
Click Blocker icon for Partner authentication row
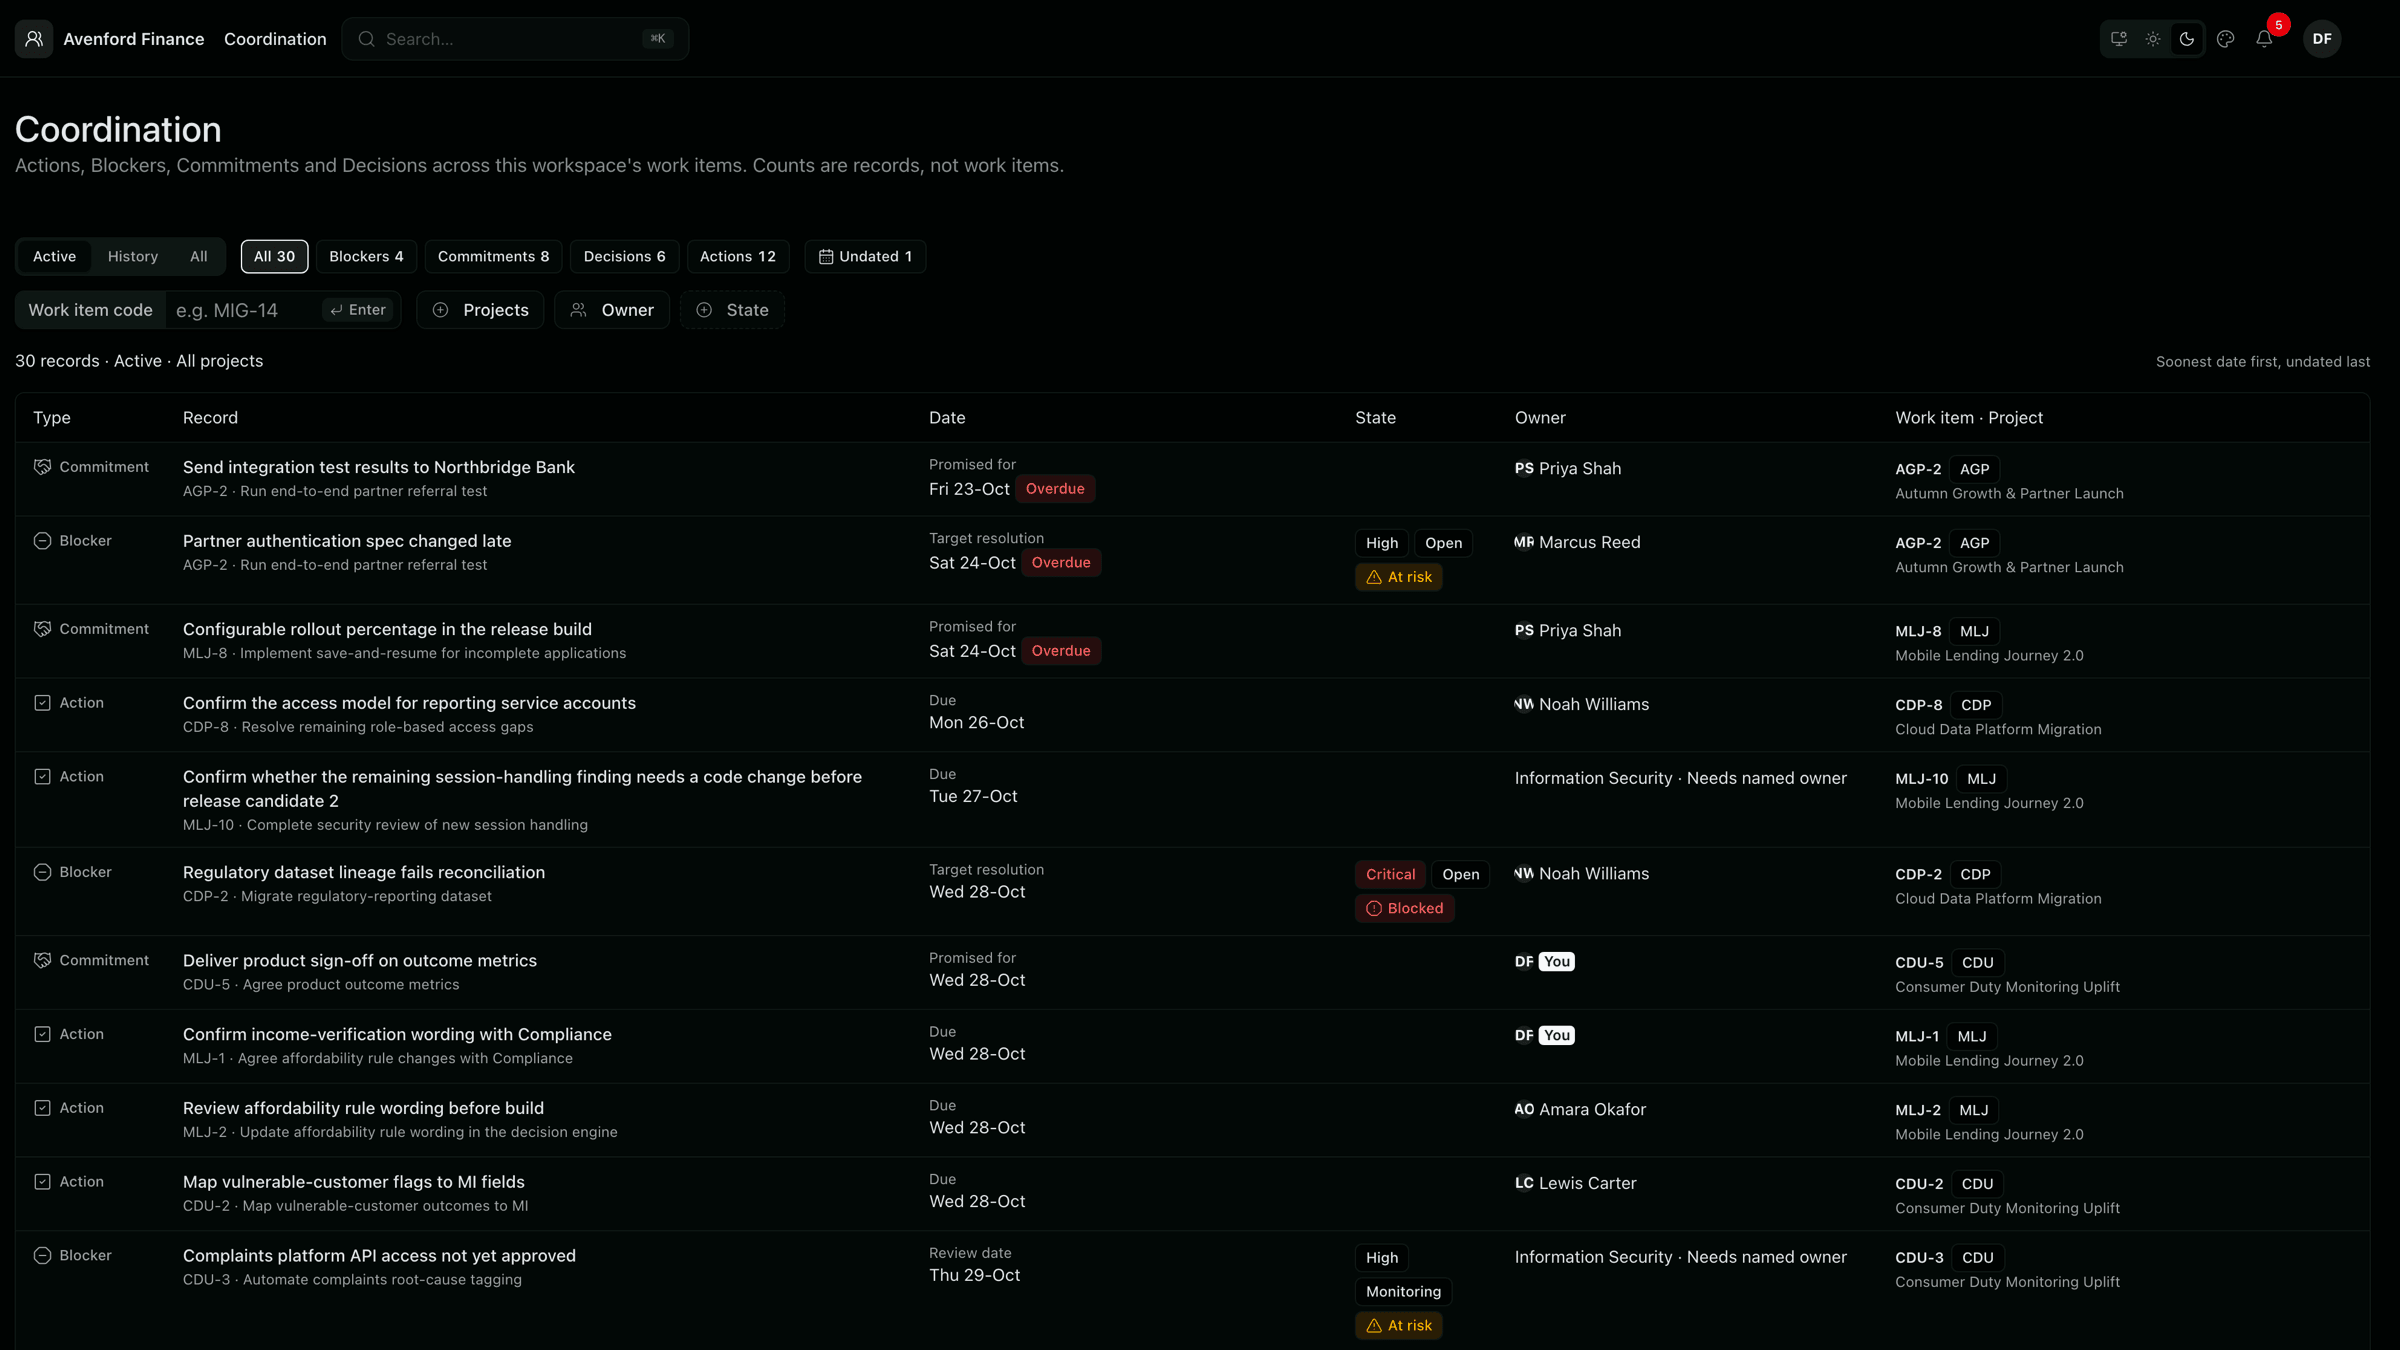pos(42,541)
